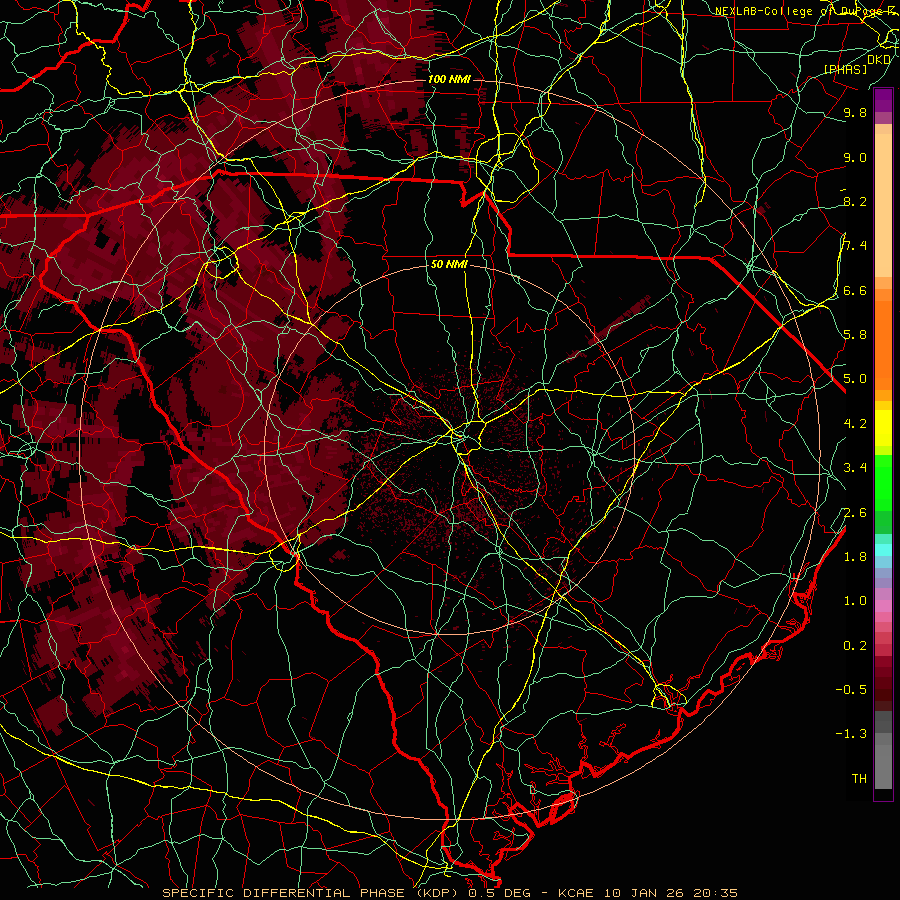Click the 7.4 scale label
Screen dimensions: 900x900
tap(855, 246)
